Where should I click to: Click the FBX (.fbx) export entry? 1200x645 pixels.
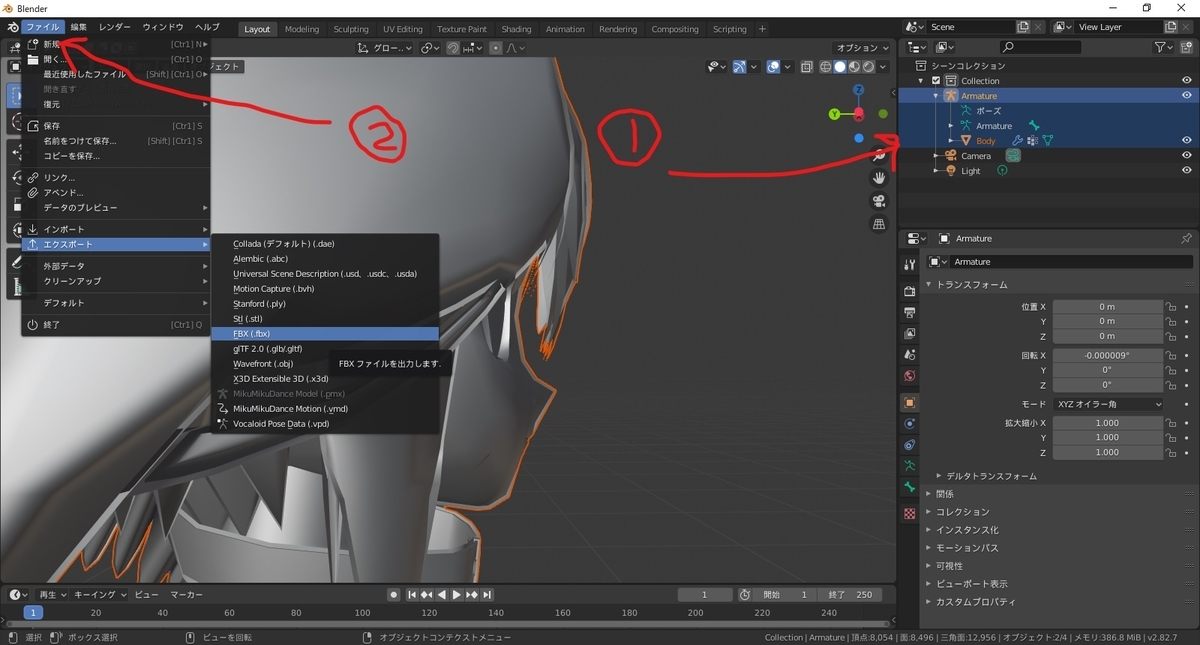tap(325, 334)
